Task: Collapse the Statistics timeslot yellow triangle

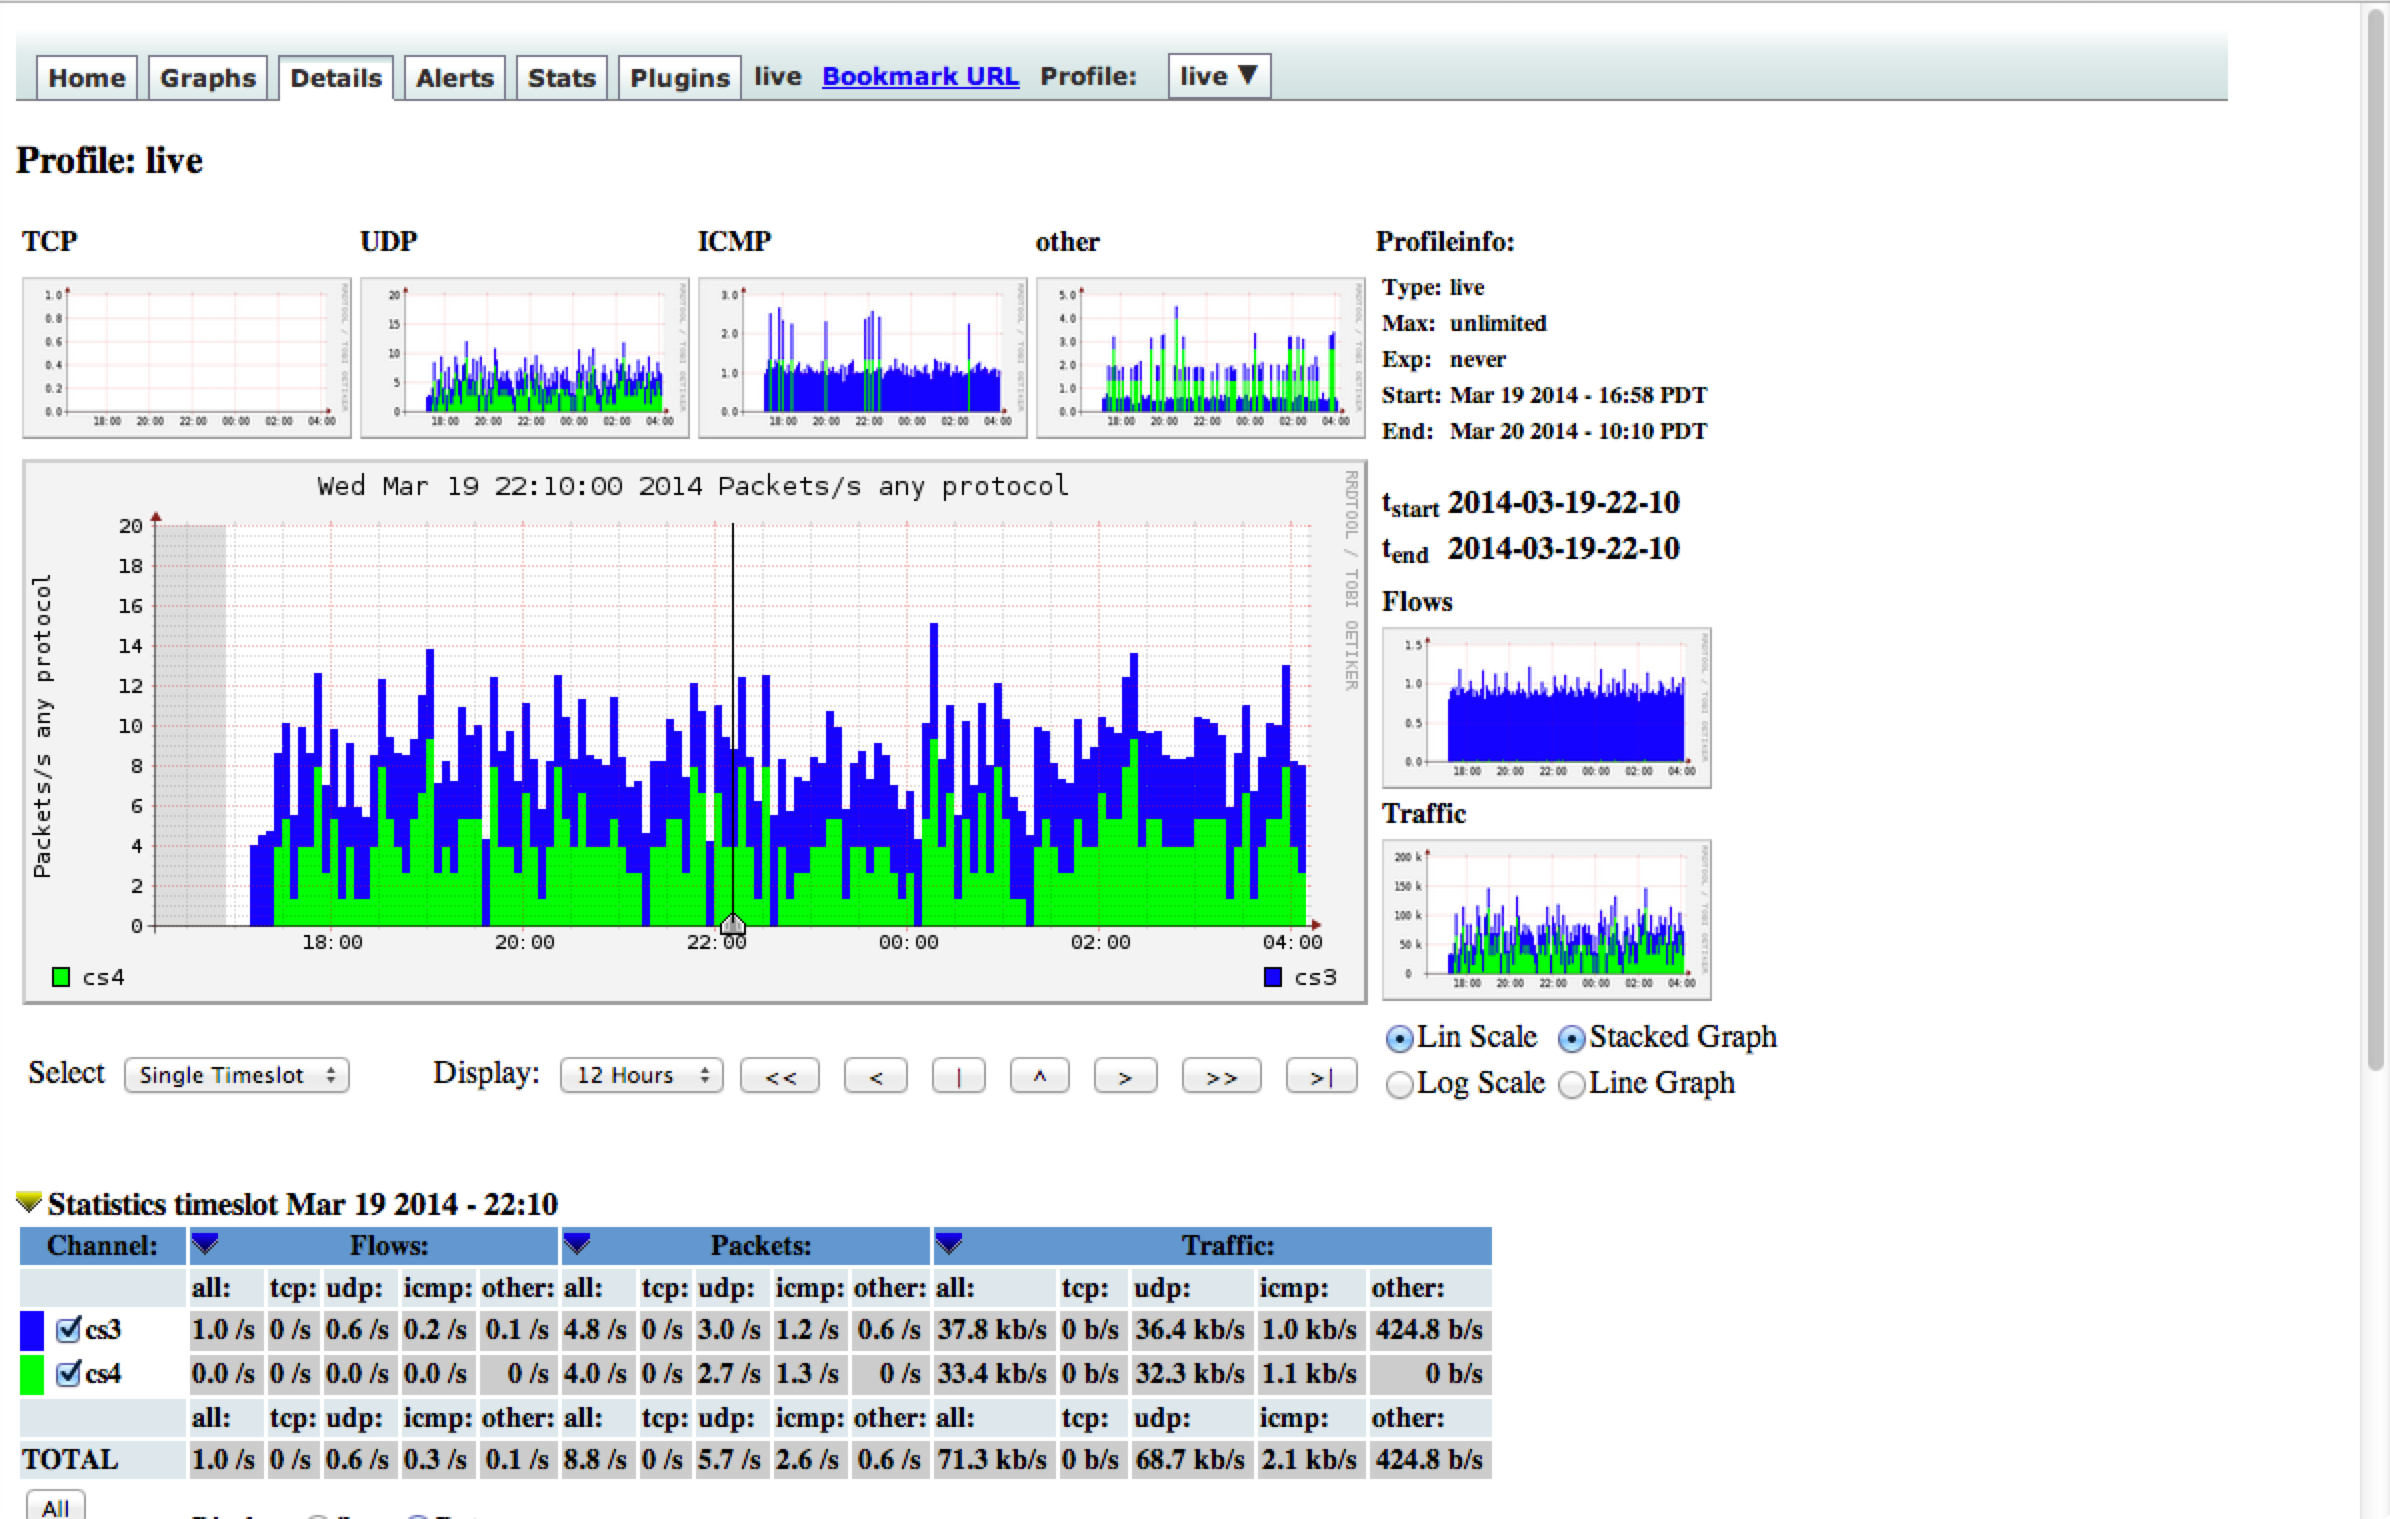Action: coord(29,1201)
